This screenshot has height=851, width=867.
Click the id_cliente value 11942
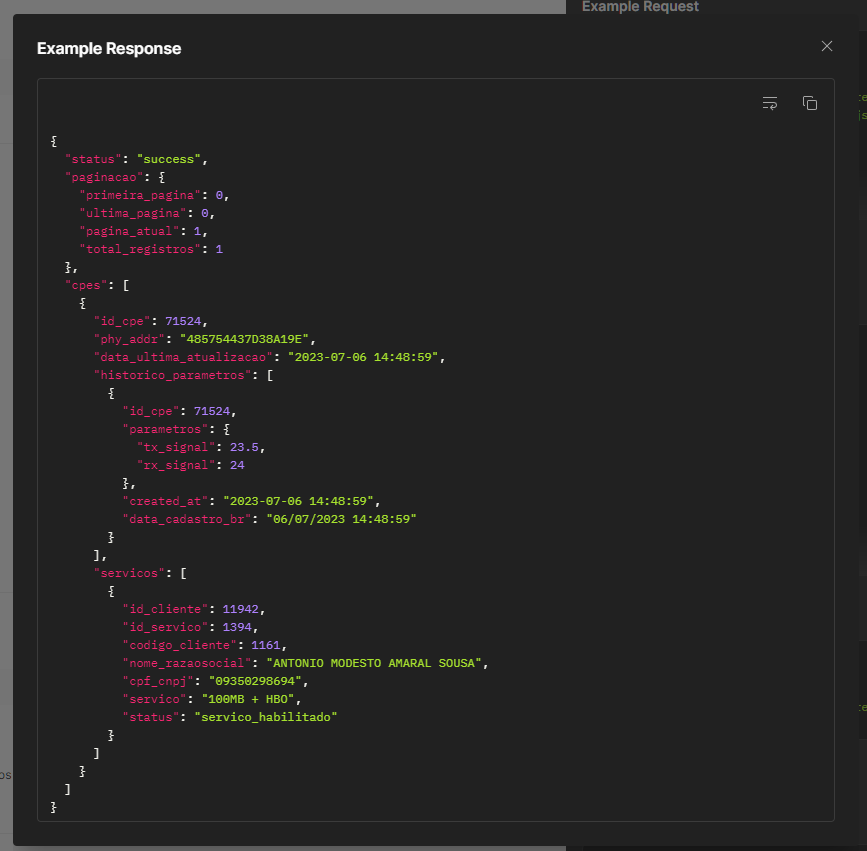pos(241,609)
